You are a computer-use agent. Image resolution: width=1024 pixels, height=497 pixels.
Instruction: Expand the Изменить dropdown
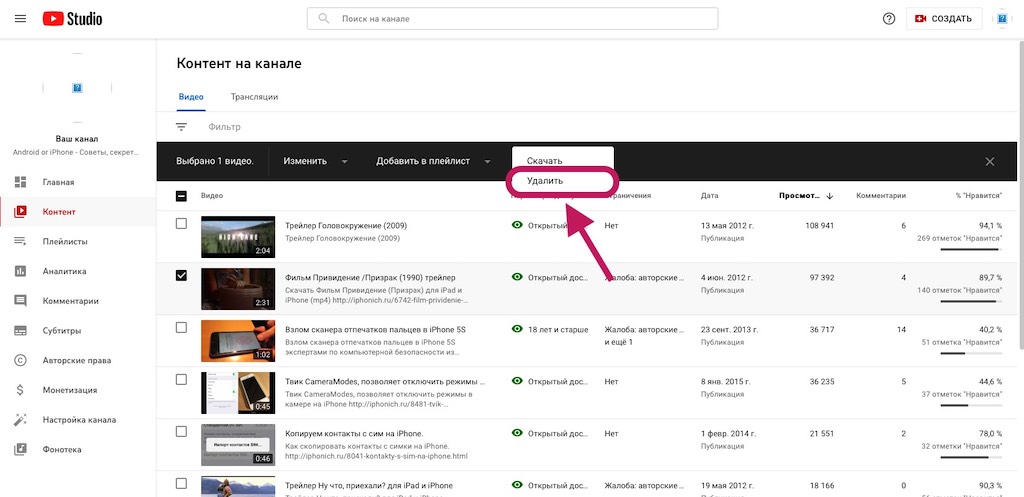tap(315, 161)
